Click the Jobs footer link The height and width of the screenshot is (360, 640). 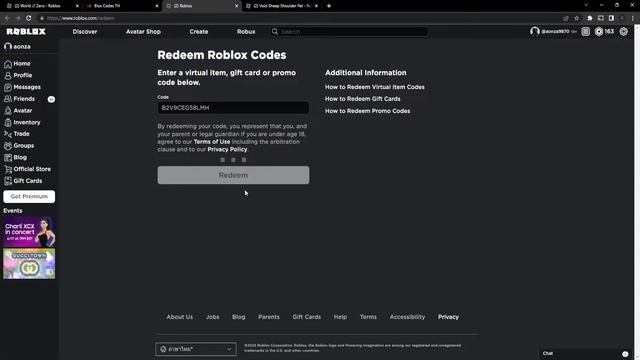tap(212, 317)
